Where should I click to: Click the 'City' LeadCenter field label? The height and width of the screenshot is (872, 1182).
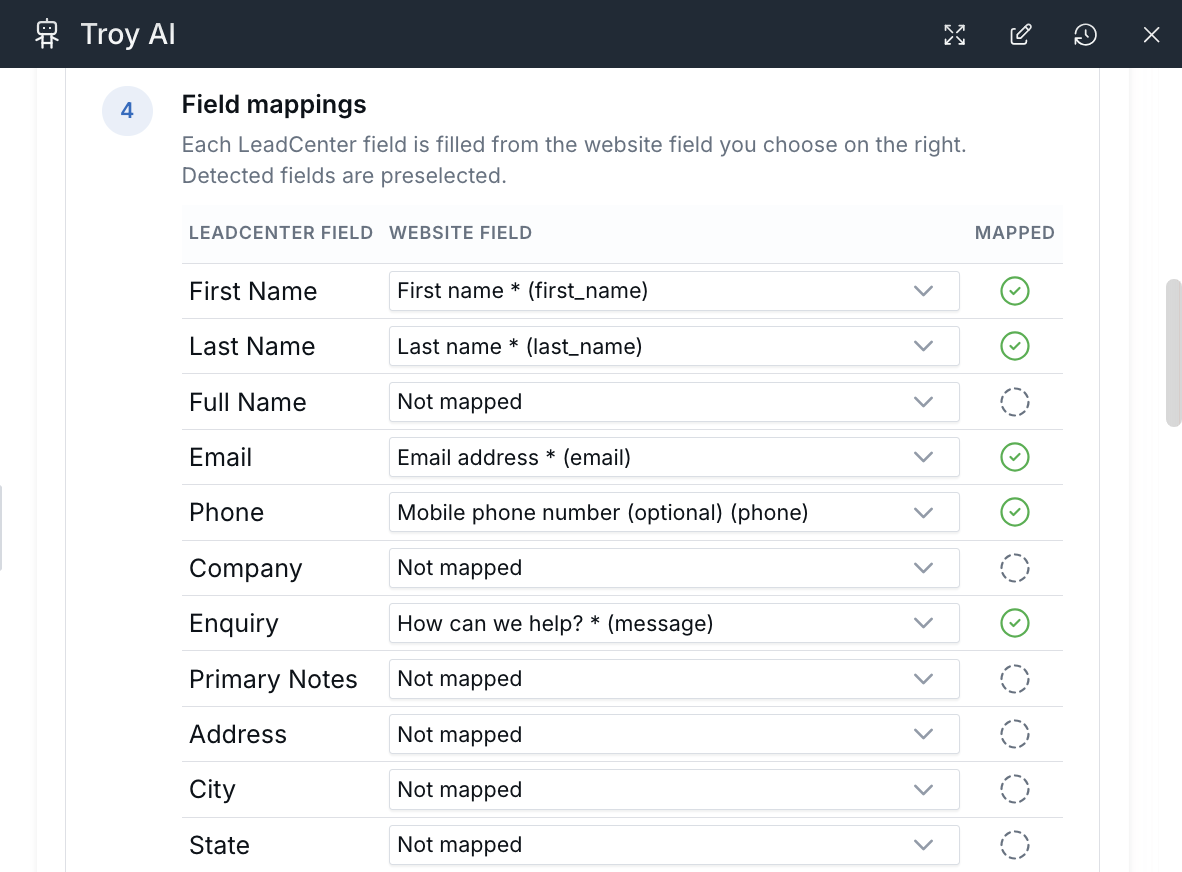212,790
